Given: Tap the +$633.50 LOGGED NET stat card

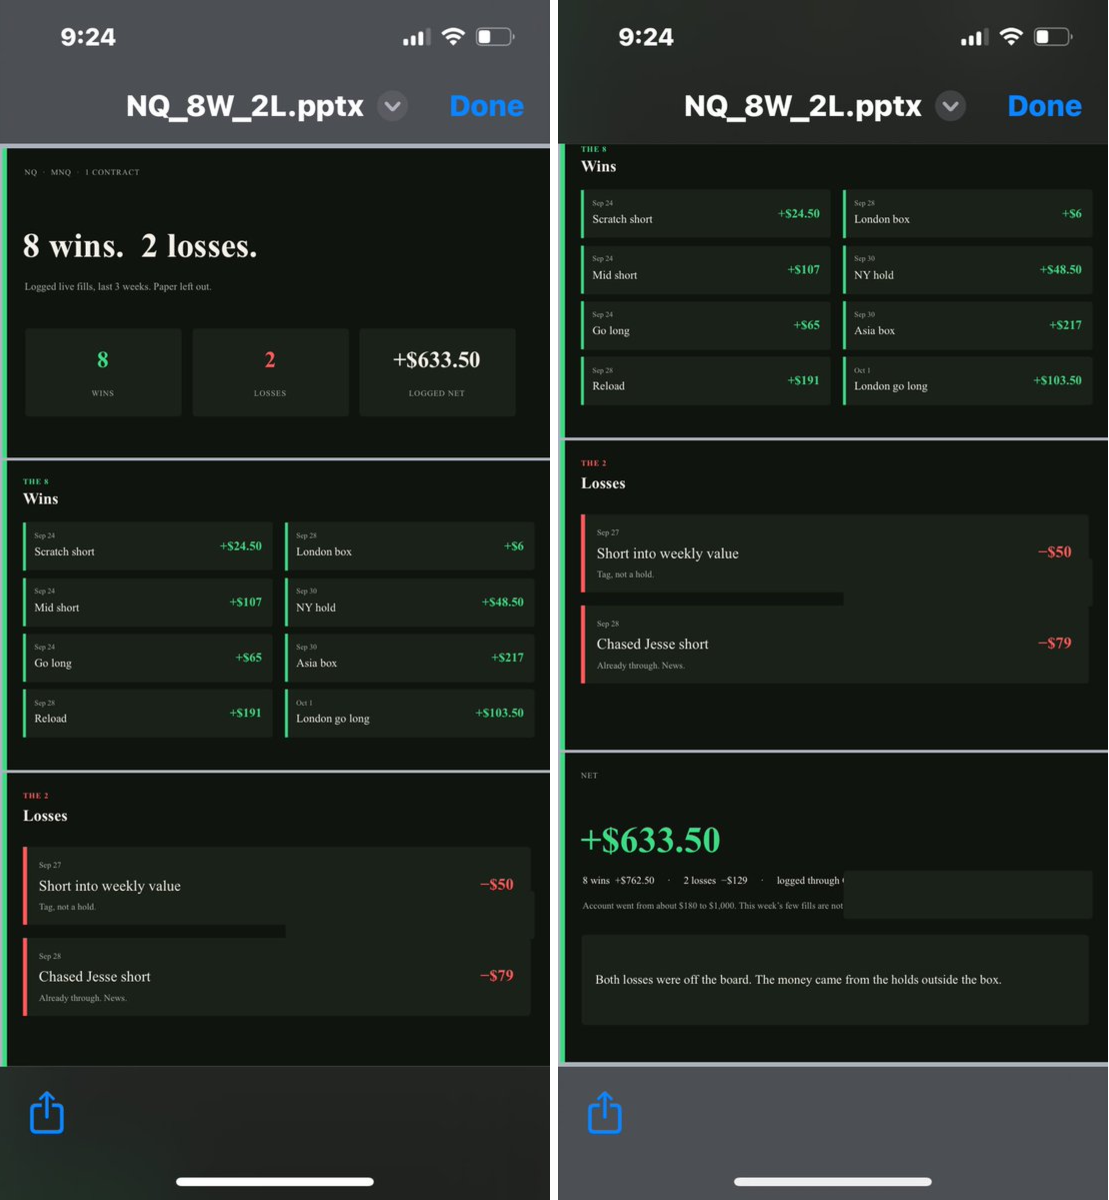Looking at the screenshot, I should (437, 372).
